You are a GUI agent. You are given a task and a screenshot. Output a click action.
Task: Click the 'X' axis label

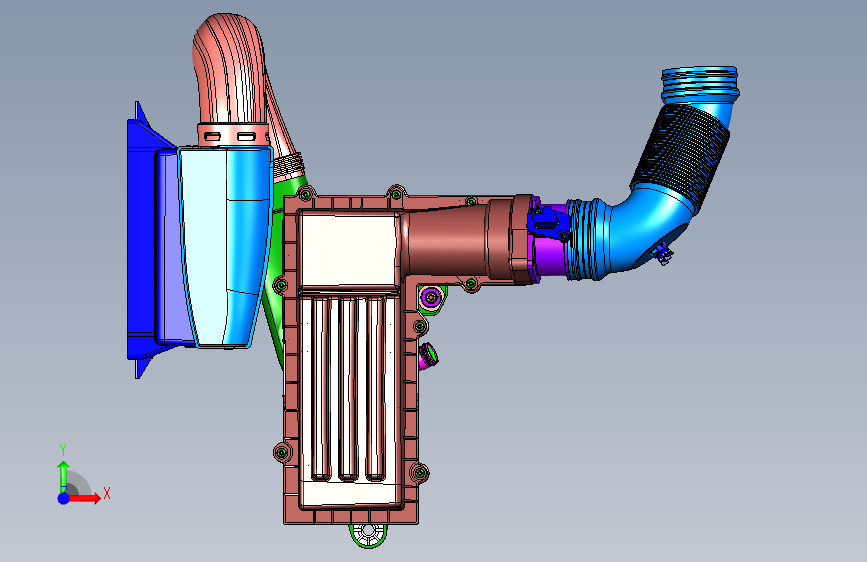point(107,493)
